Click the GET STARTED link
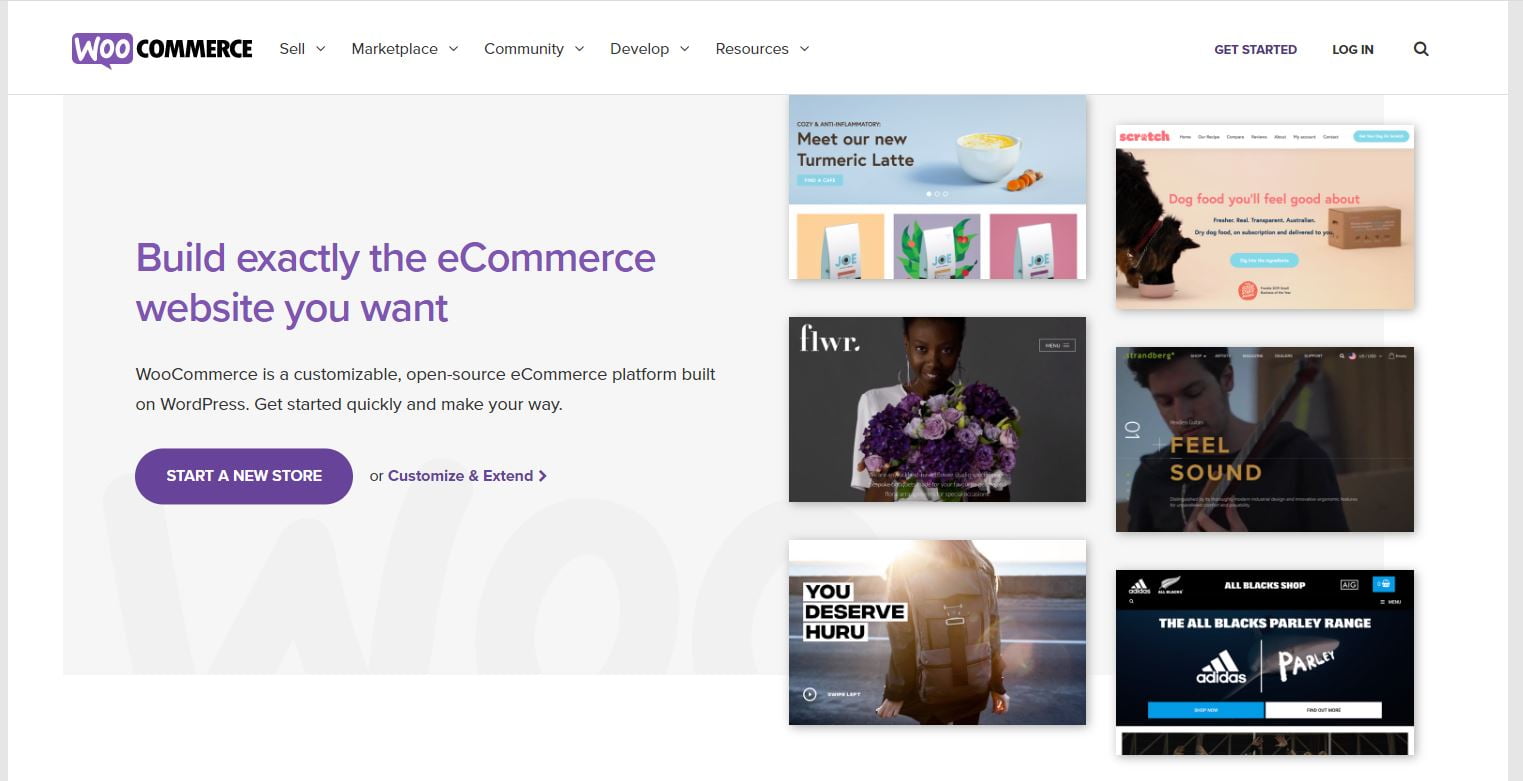Image resolution: width=1523 pixels, height=781 pixels. (1255, 49)
